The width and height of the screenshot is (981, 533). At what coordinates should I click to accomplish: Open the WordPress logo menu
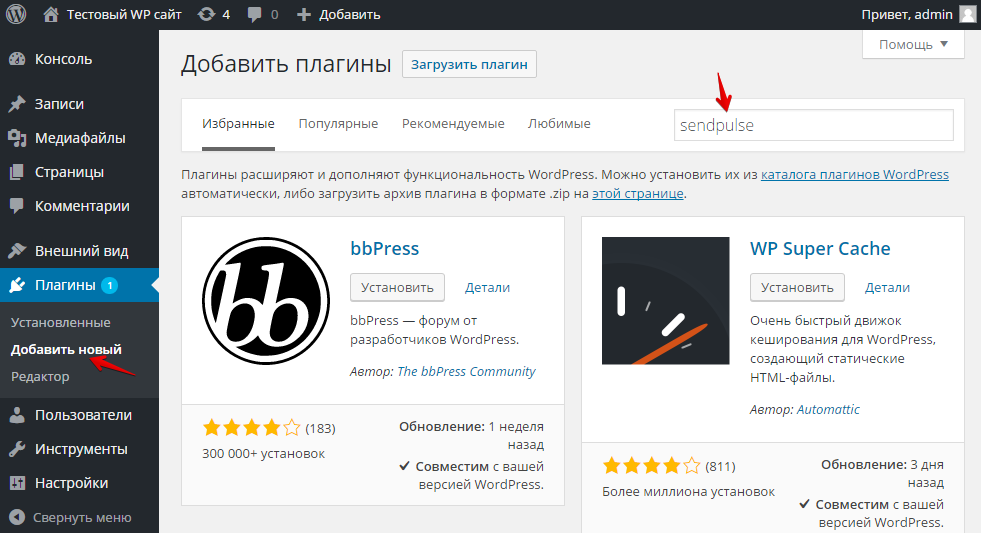(16, 14)
